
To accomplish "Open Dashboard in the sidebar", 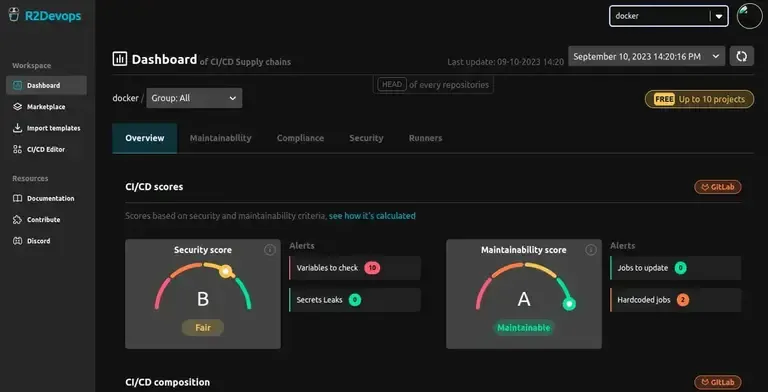I will pyautogui.click(x=47, y=85).
